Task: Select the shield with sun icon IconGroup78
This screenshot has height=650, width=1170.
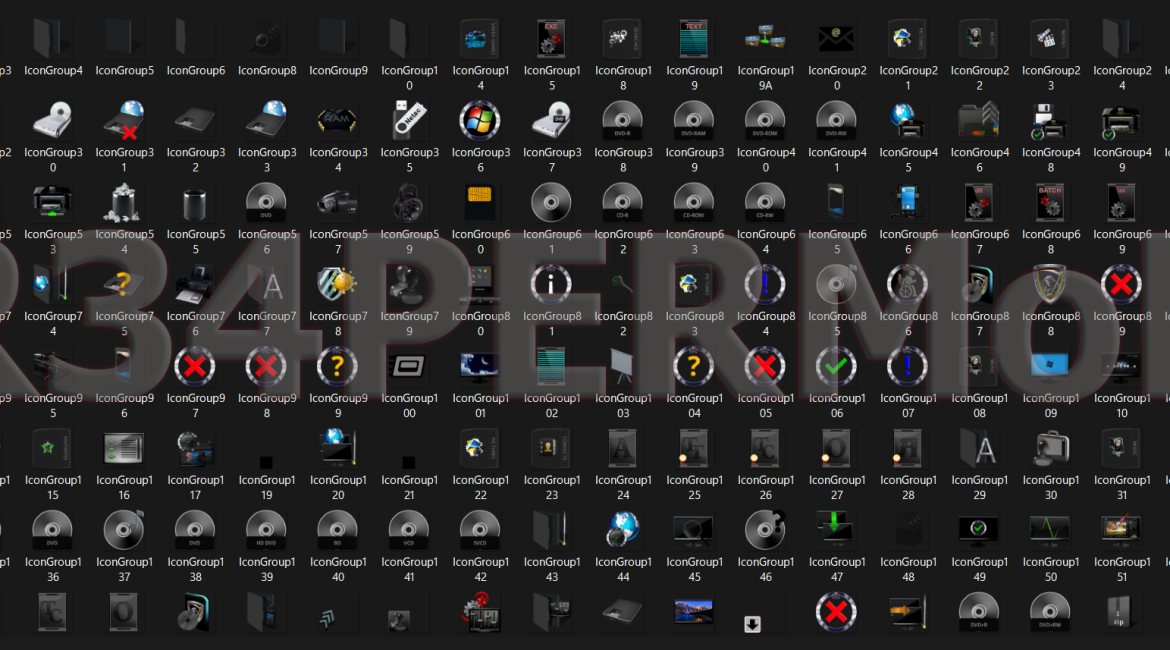Action: 338,285
